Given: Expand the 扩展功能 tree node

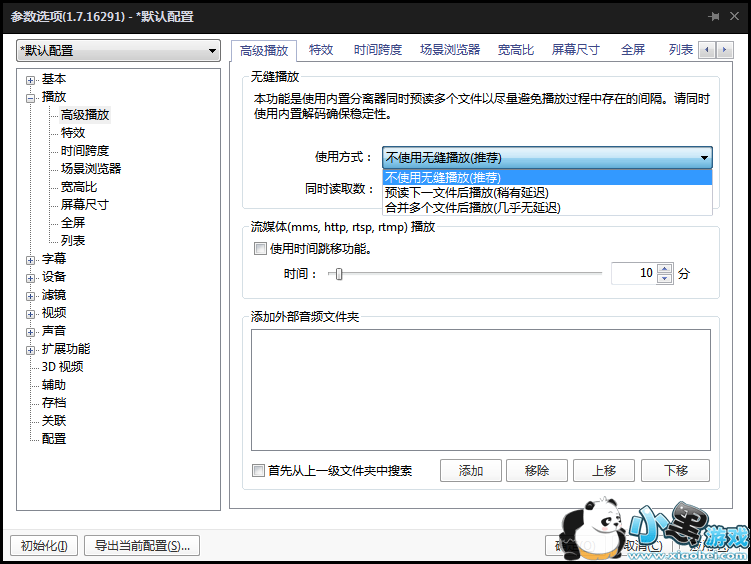Looking at the screenshot, I should click(x=31, y=350).
